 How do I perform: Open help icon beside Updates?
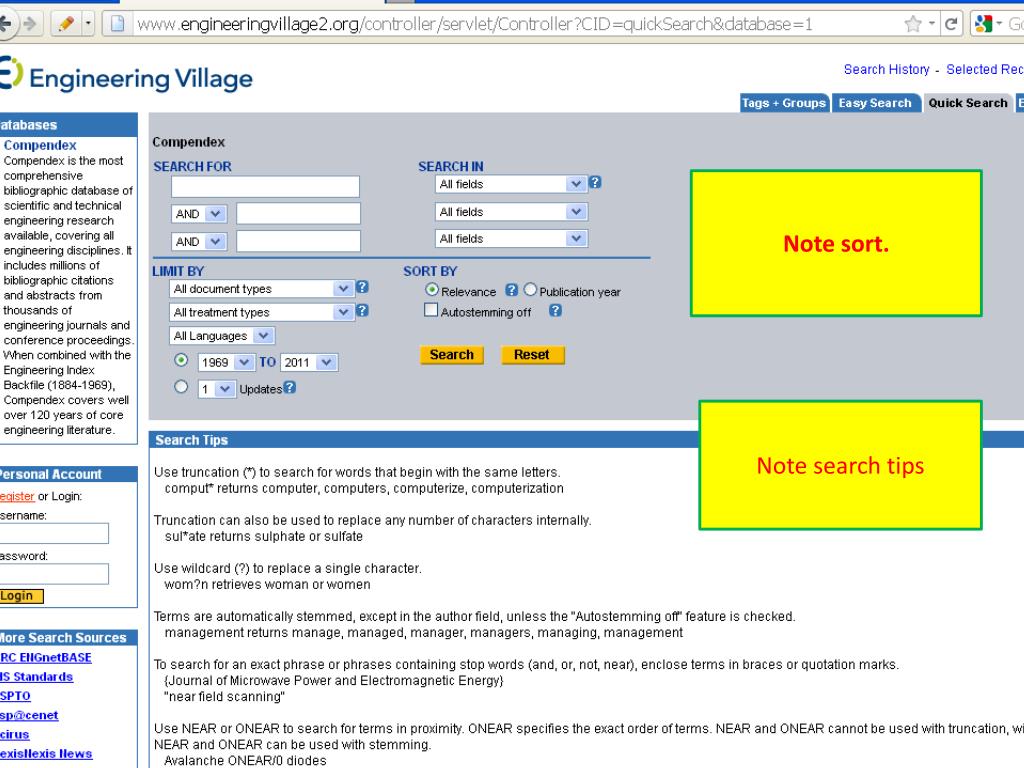click(x=290, y=387)
